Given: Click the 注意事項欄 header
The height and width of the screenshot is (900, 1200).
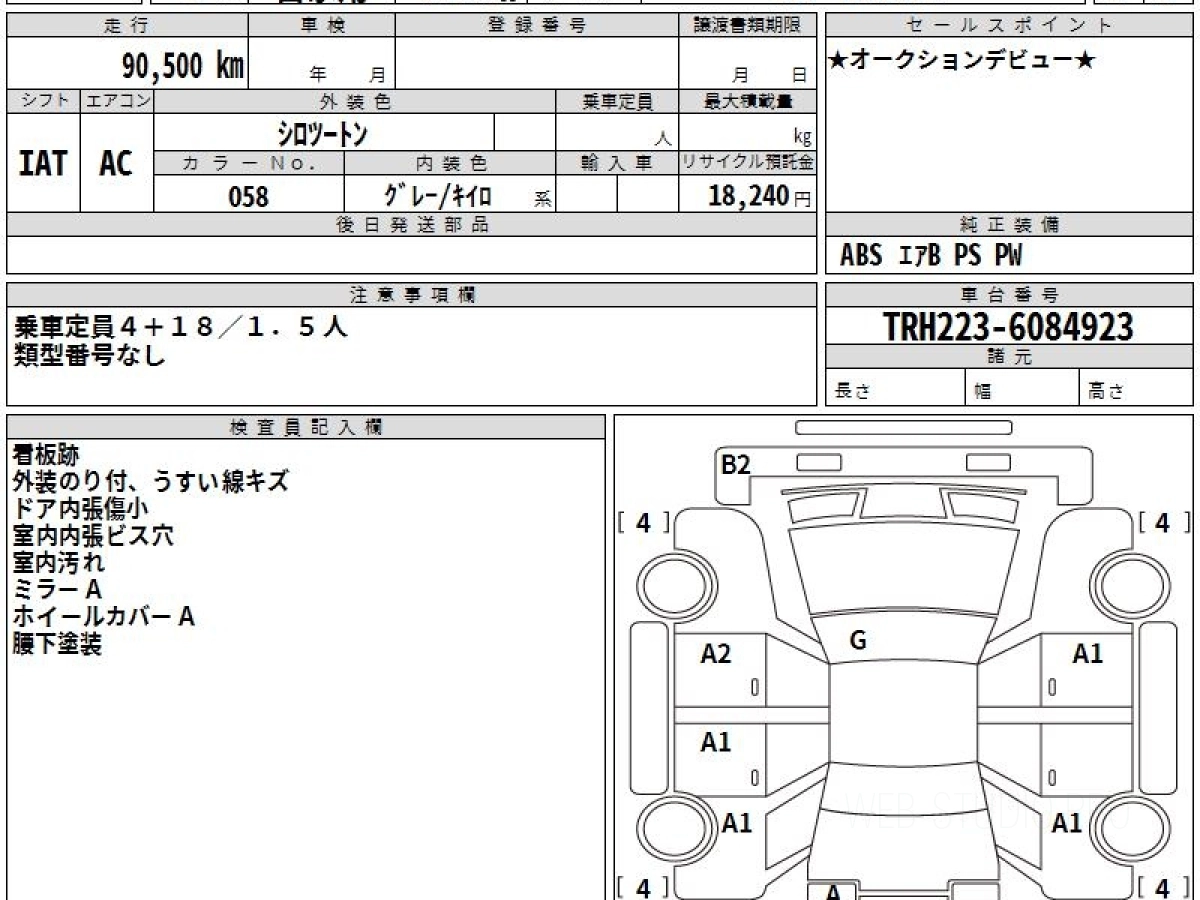Looking at the screenshot, I should coord(411,295).
